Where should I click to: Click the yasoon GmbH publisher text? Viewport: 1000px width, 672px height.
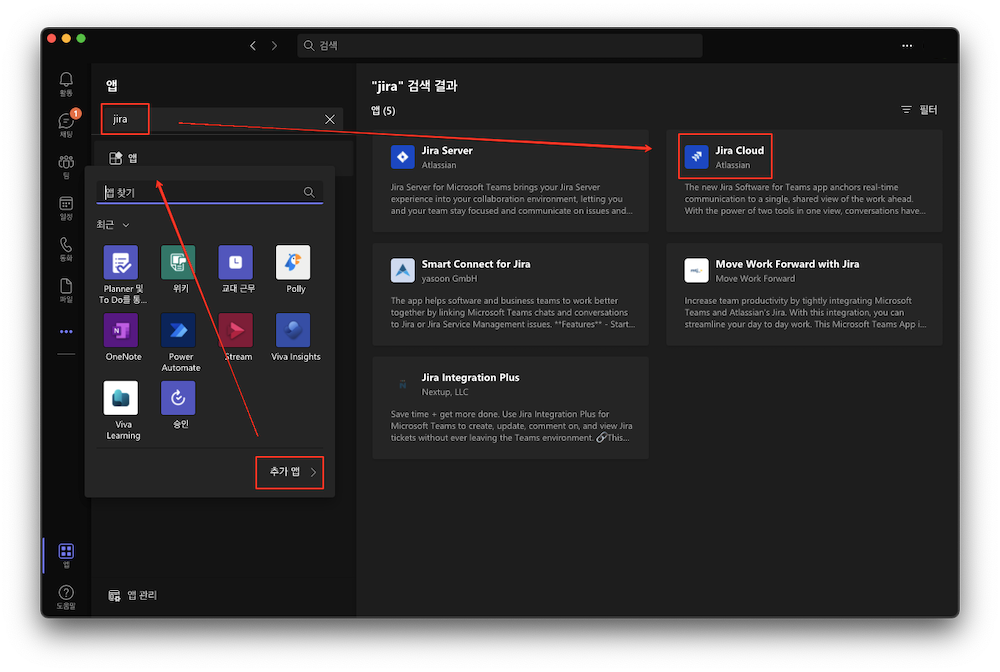[449, 279]
